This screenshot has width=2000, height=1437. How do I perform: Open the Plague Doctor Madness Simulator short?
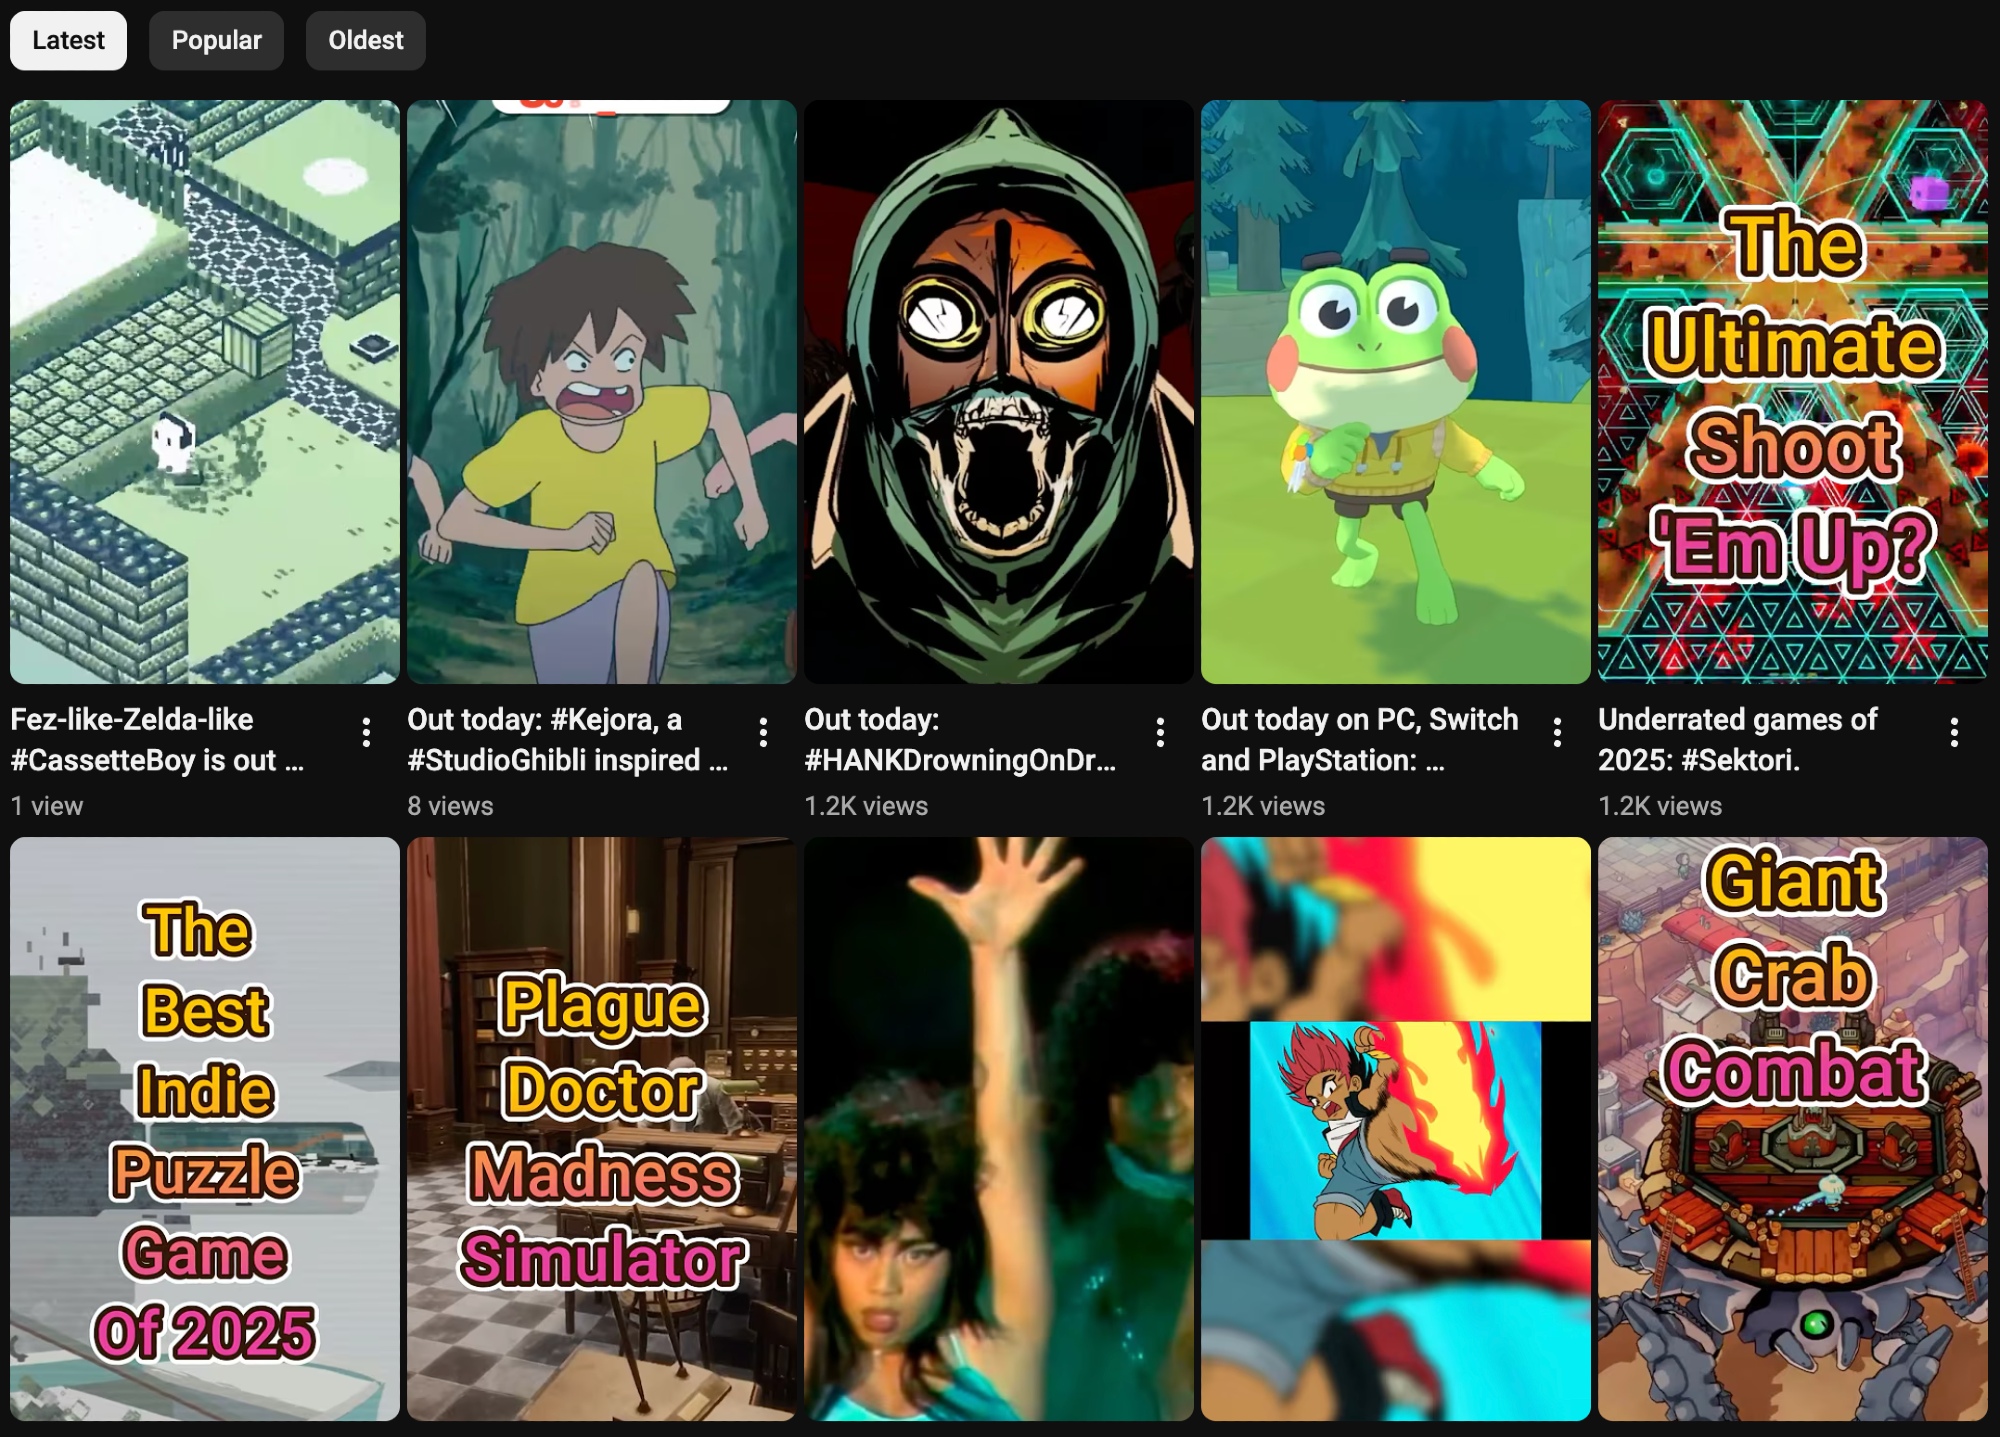(x=601, y=1128)
